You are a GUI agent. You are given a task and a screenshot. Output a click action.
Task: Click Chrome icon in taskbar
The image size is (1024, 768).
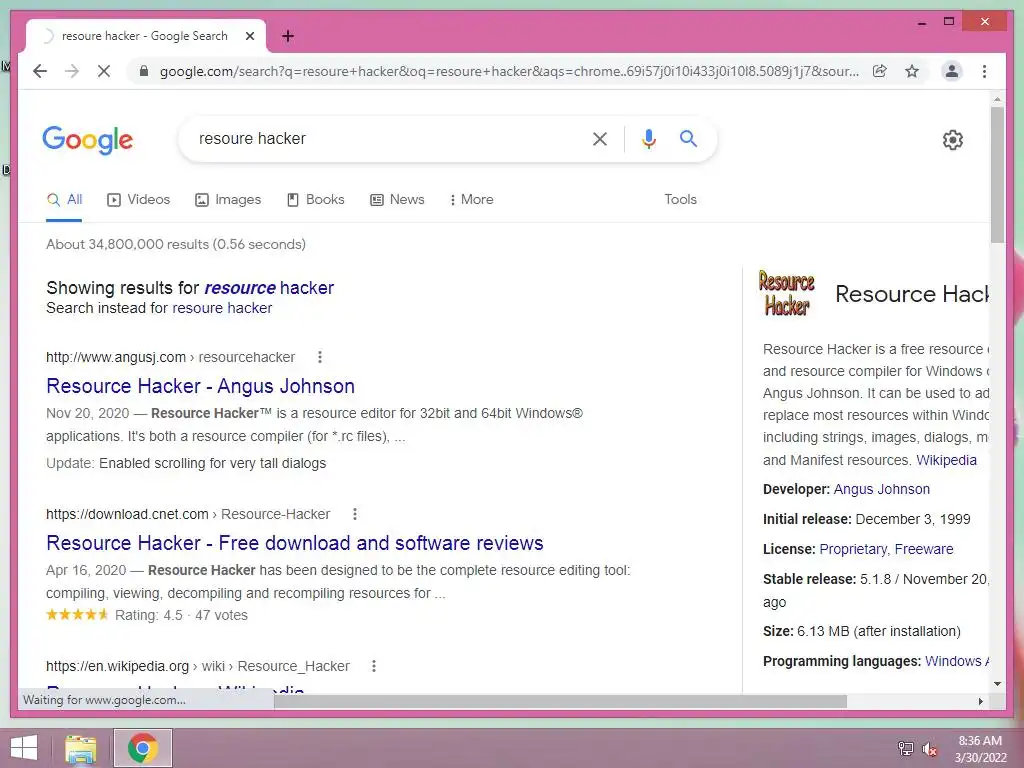(142, 748)
